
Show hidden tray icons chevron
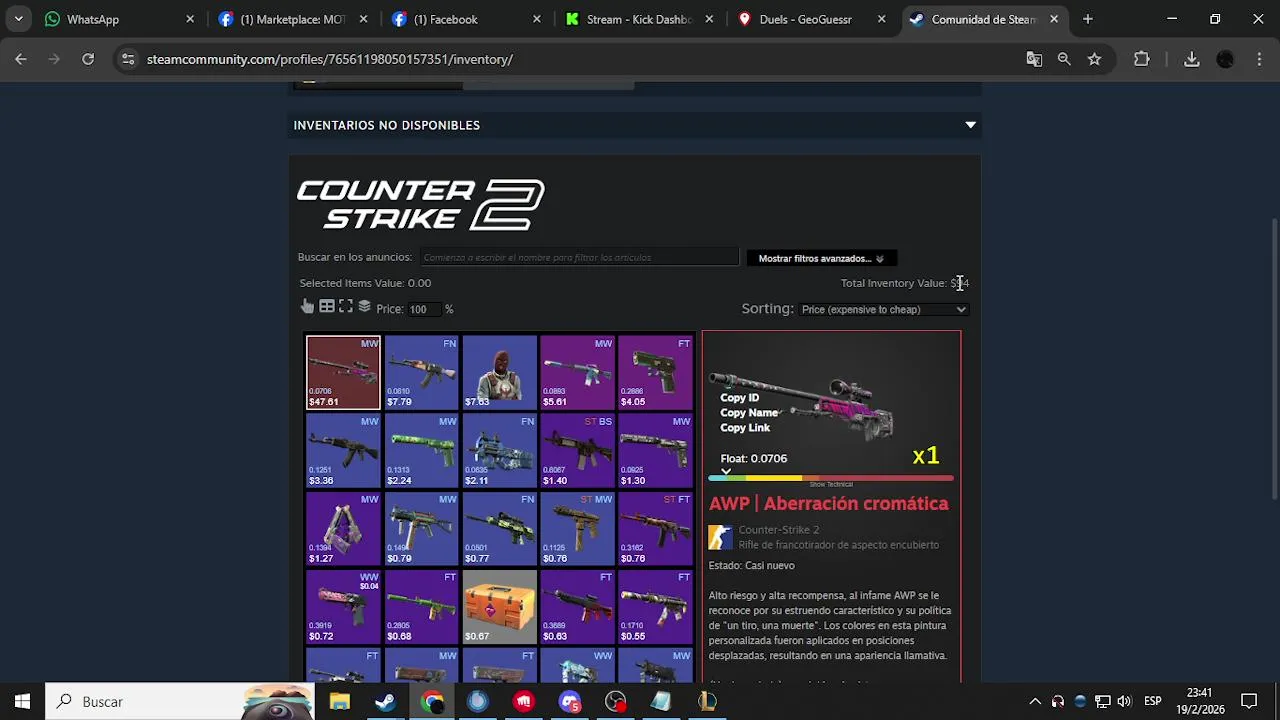coord(1035,701)
